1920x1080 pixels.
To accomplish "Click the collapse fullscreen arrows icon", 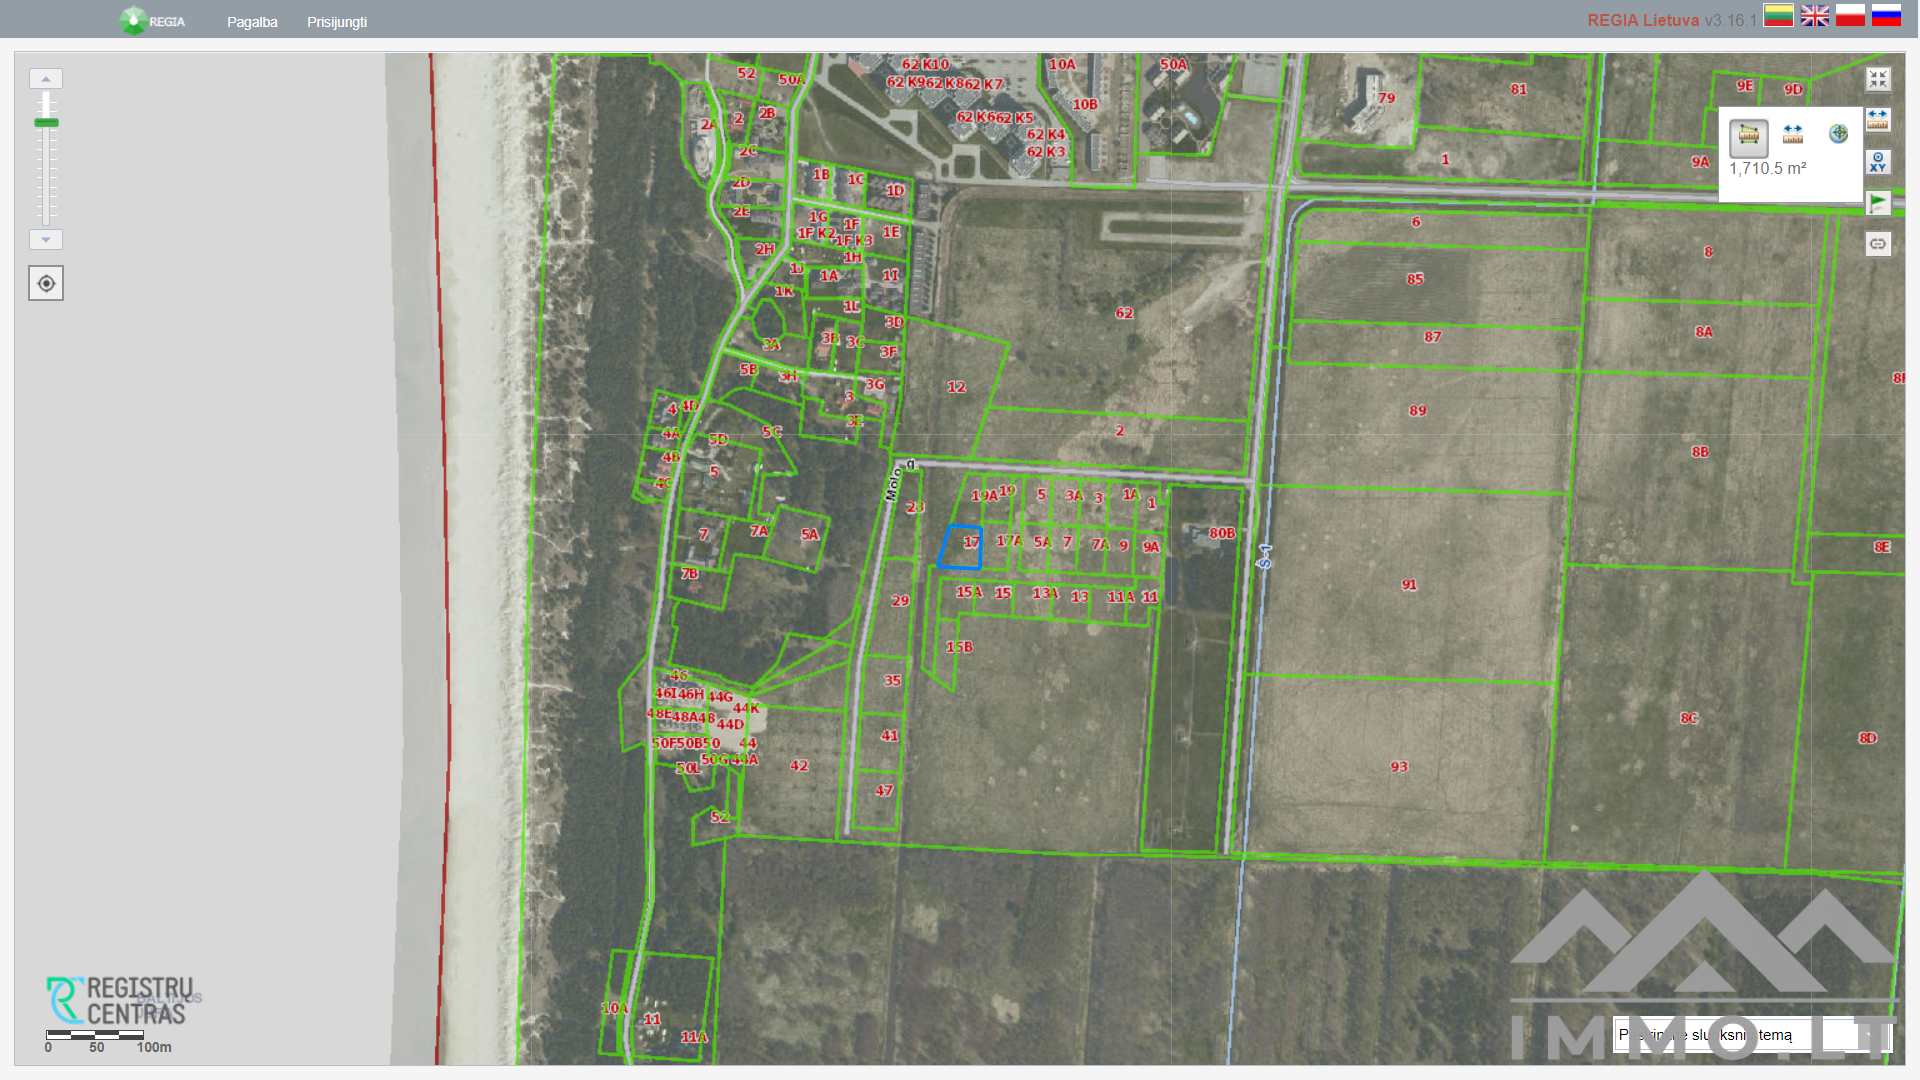I will pos(1878,79).
